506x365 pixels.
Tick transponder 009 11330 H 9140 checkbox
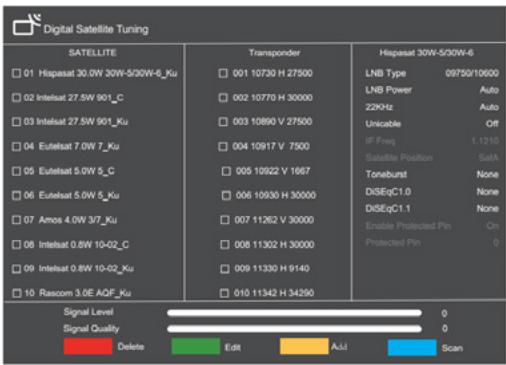click(225, 269)
